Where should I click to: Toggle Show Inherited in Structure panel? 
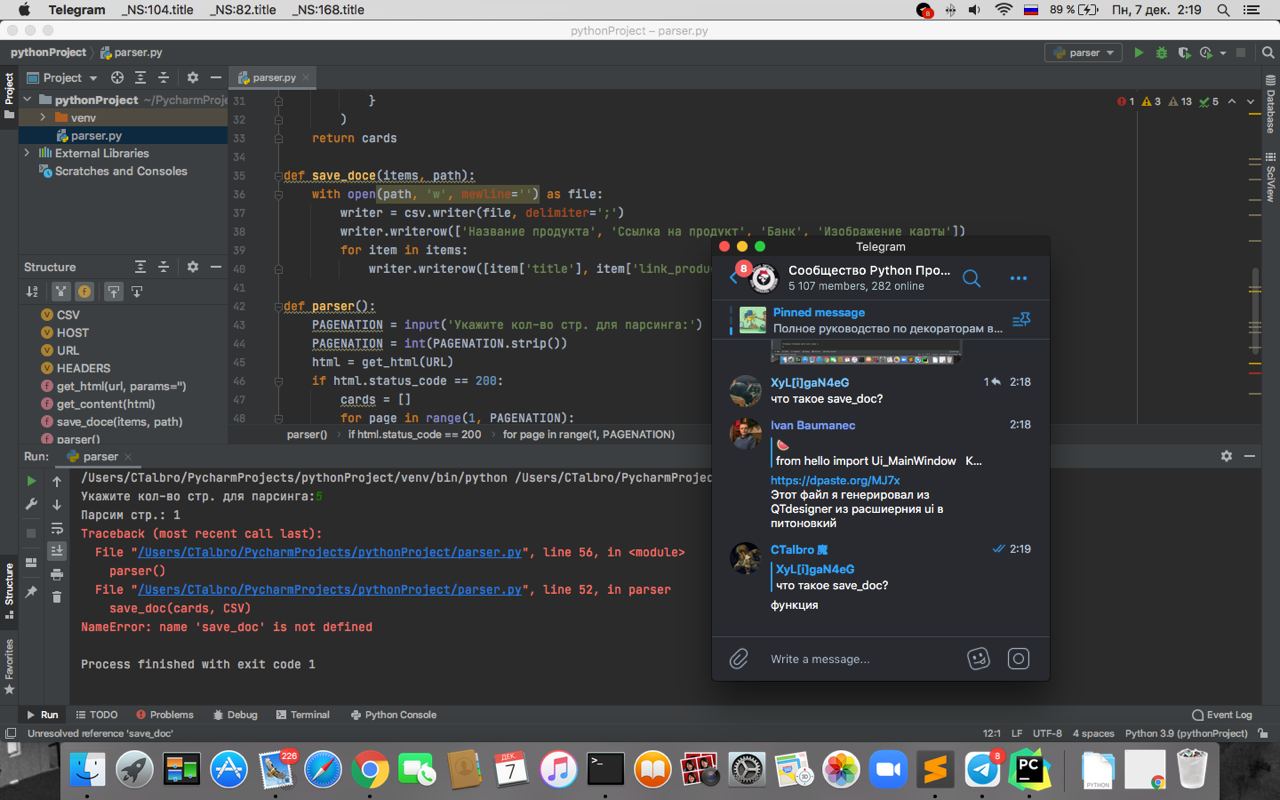point(60,291)
